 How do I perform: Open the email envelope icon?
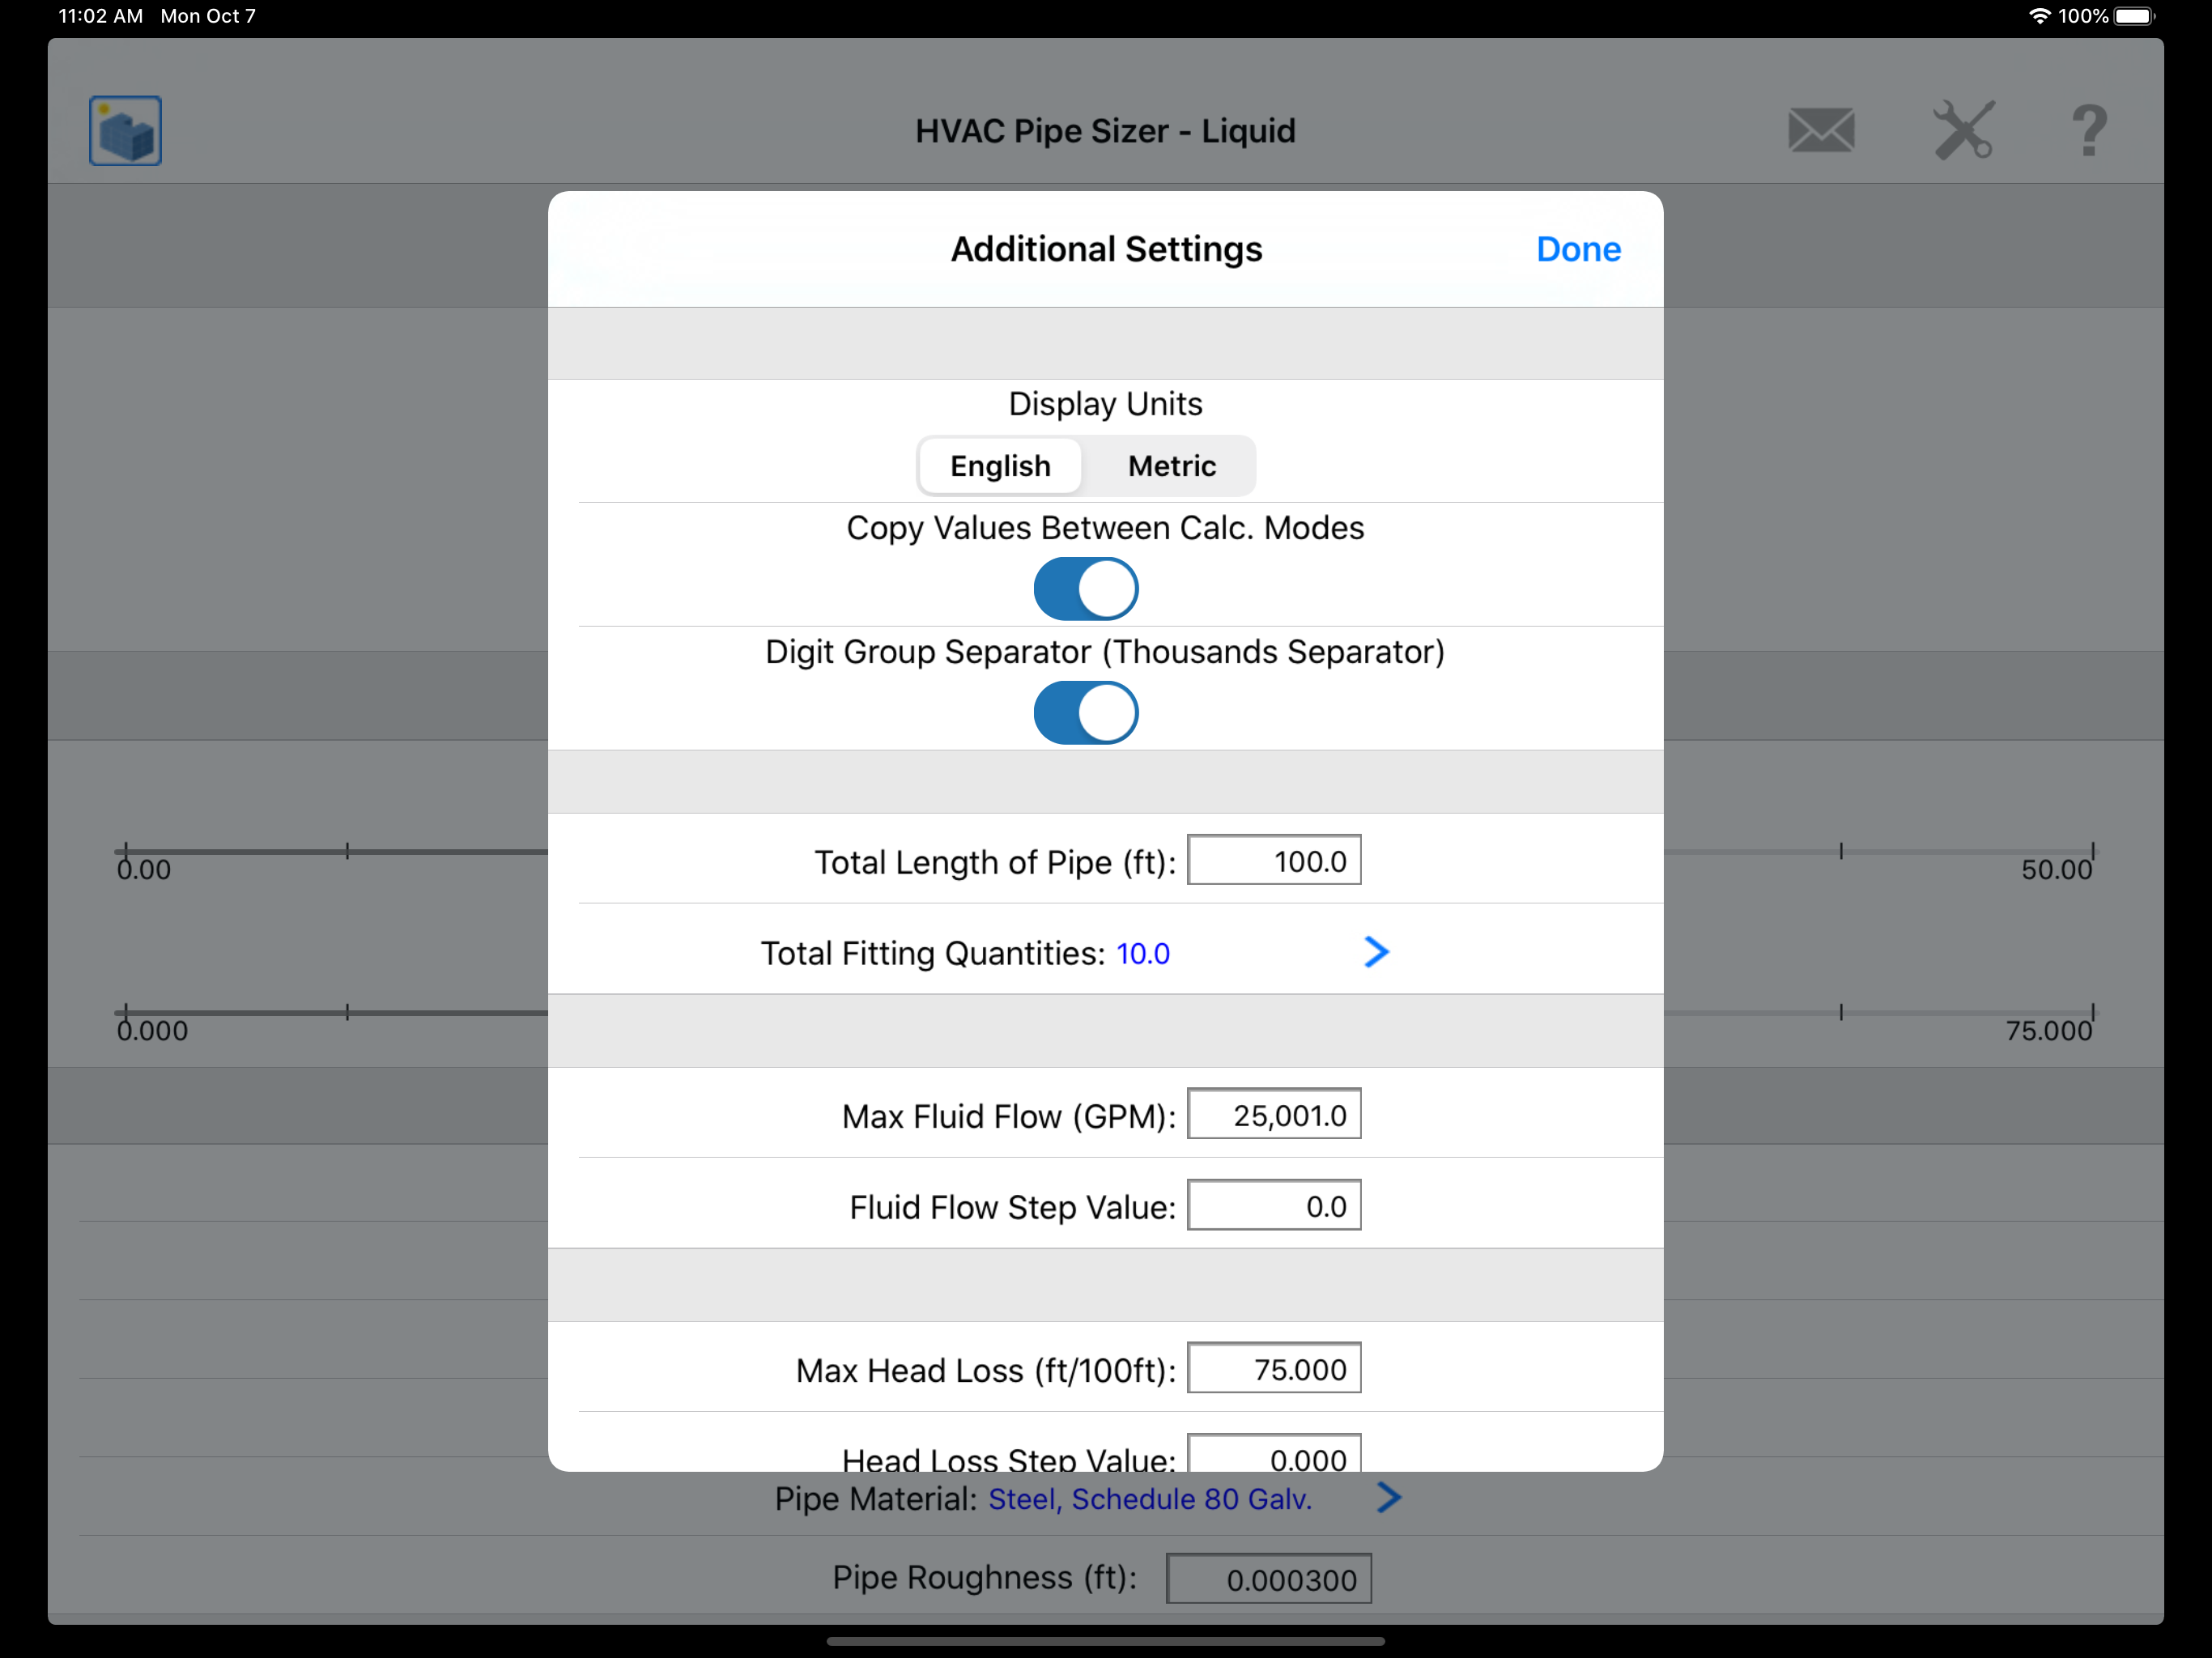(1821, 131)
